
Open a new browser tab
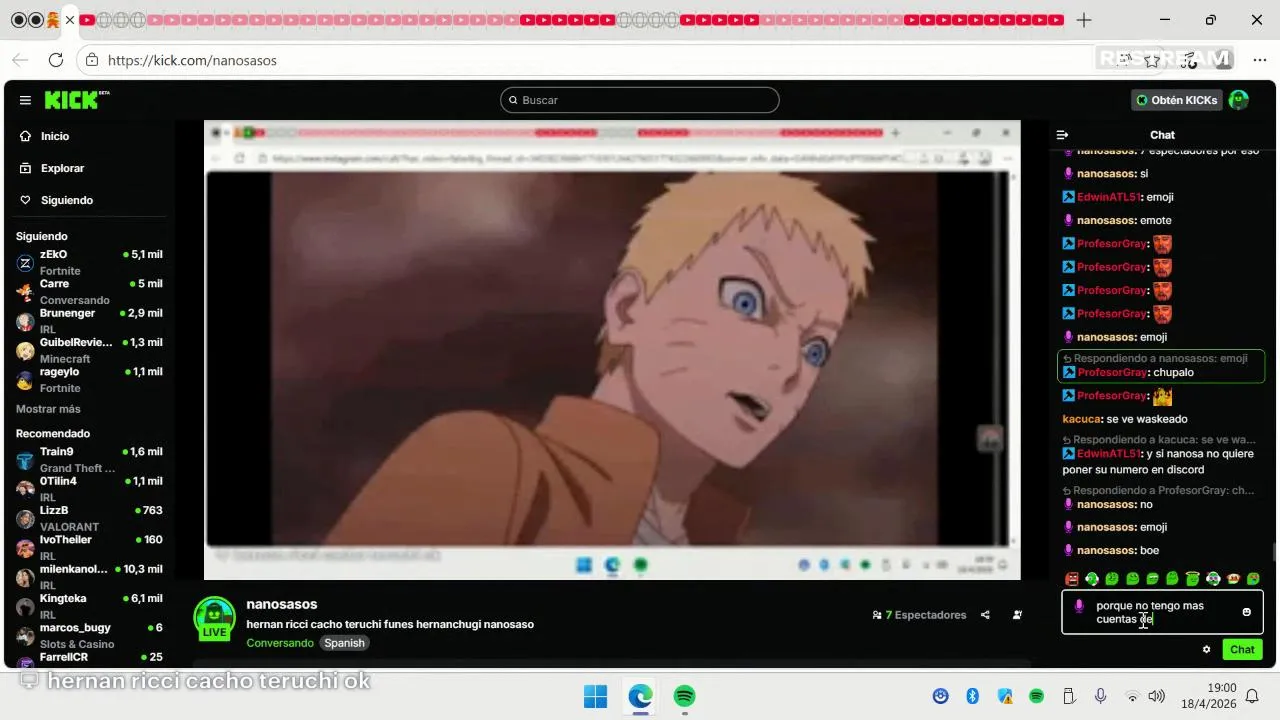point(1084,20)
